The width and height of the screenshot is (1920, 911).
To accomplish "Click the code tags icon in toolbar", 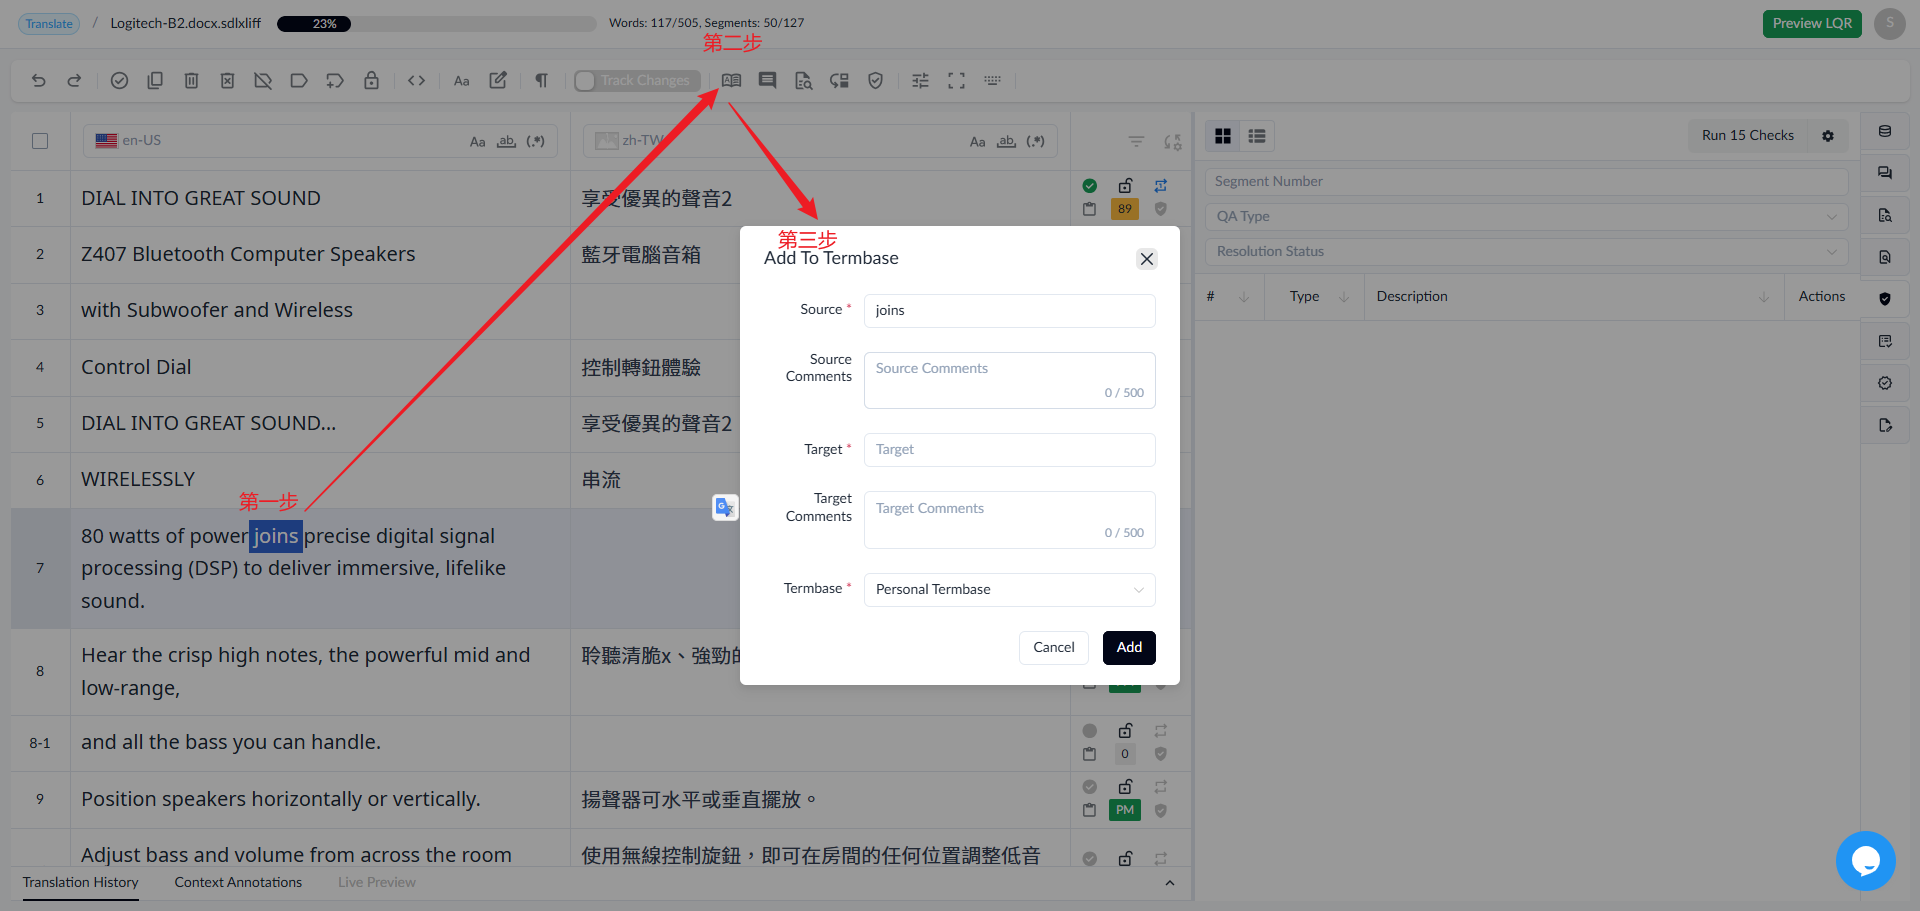I will (417, 81).
